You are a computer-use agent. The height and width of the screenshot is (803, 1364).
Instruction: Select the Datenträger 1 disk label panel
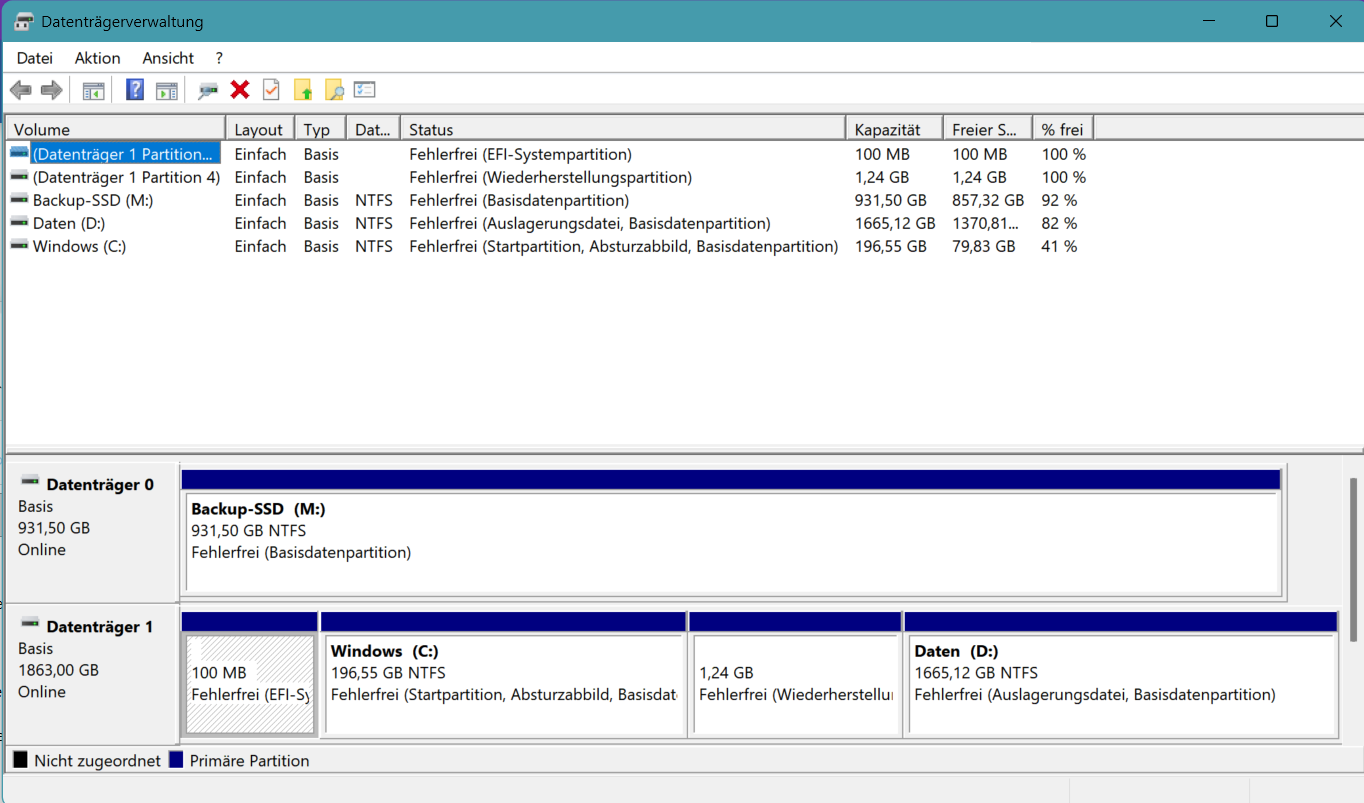click(x=92, y=673)
